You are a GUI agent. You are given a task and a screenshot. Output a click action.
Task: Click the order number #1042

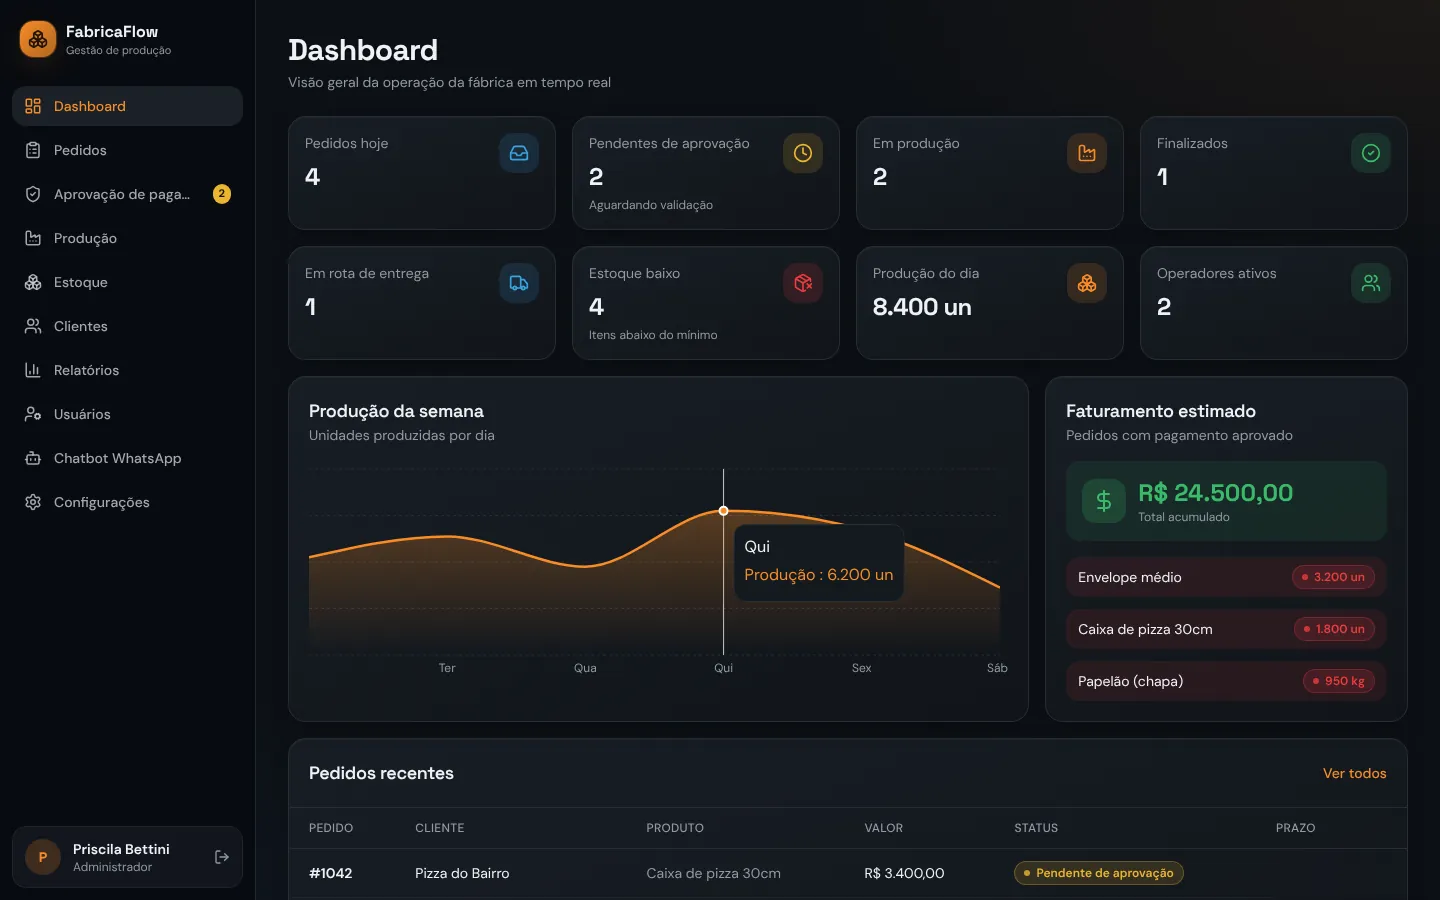331,873
